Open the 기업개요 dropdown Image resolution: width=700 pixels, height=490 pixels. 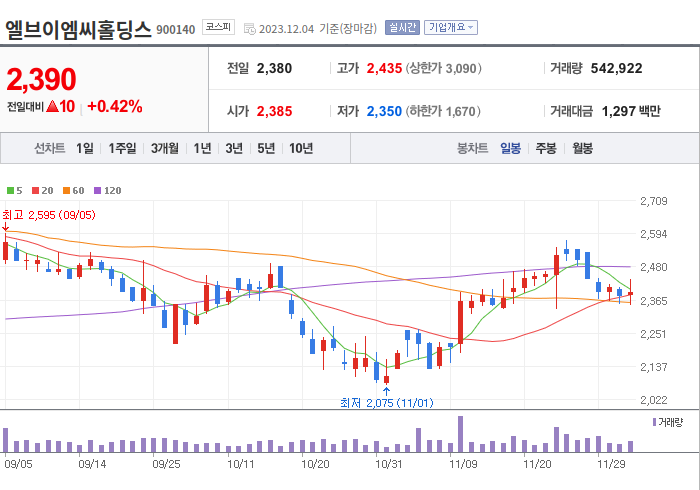coord(450,28)
